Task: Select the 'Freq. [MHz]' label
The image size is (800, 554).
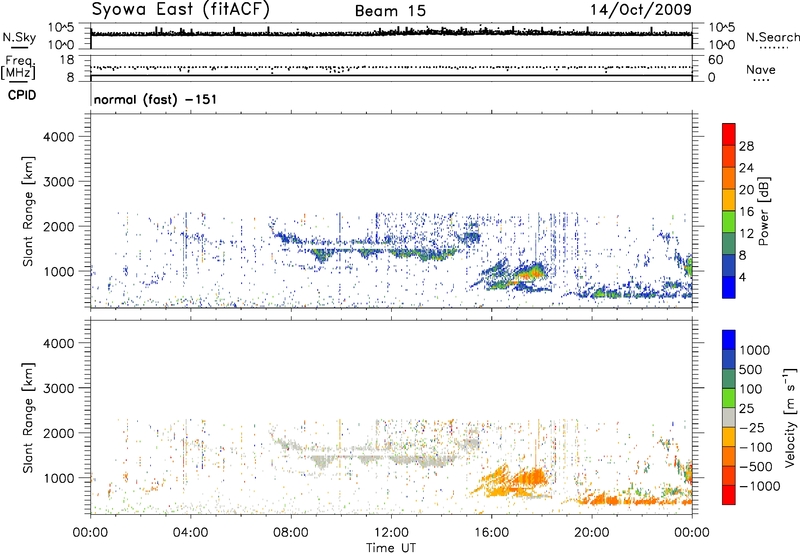Action: point(18,67)
